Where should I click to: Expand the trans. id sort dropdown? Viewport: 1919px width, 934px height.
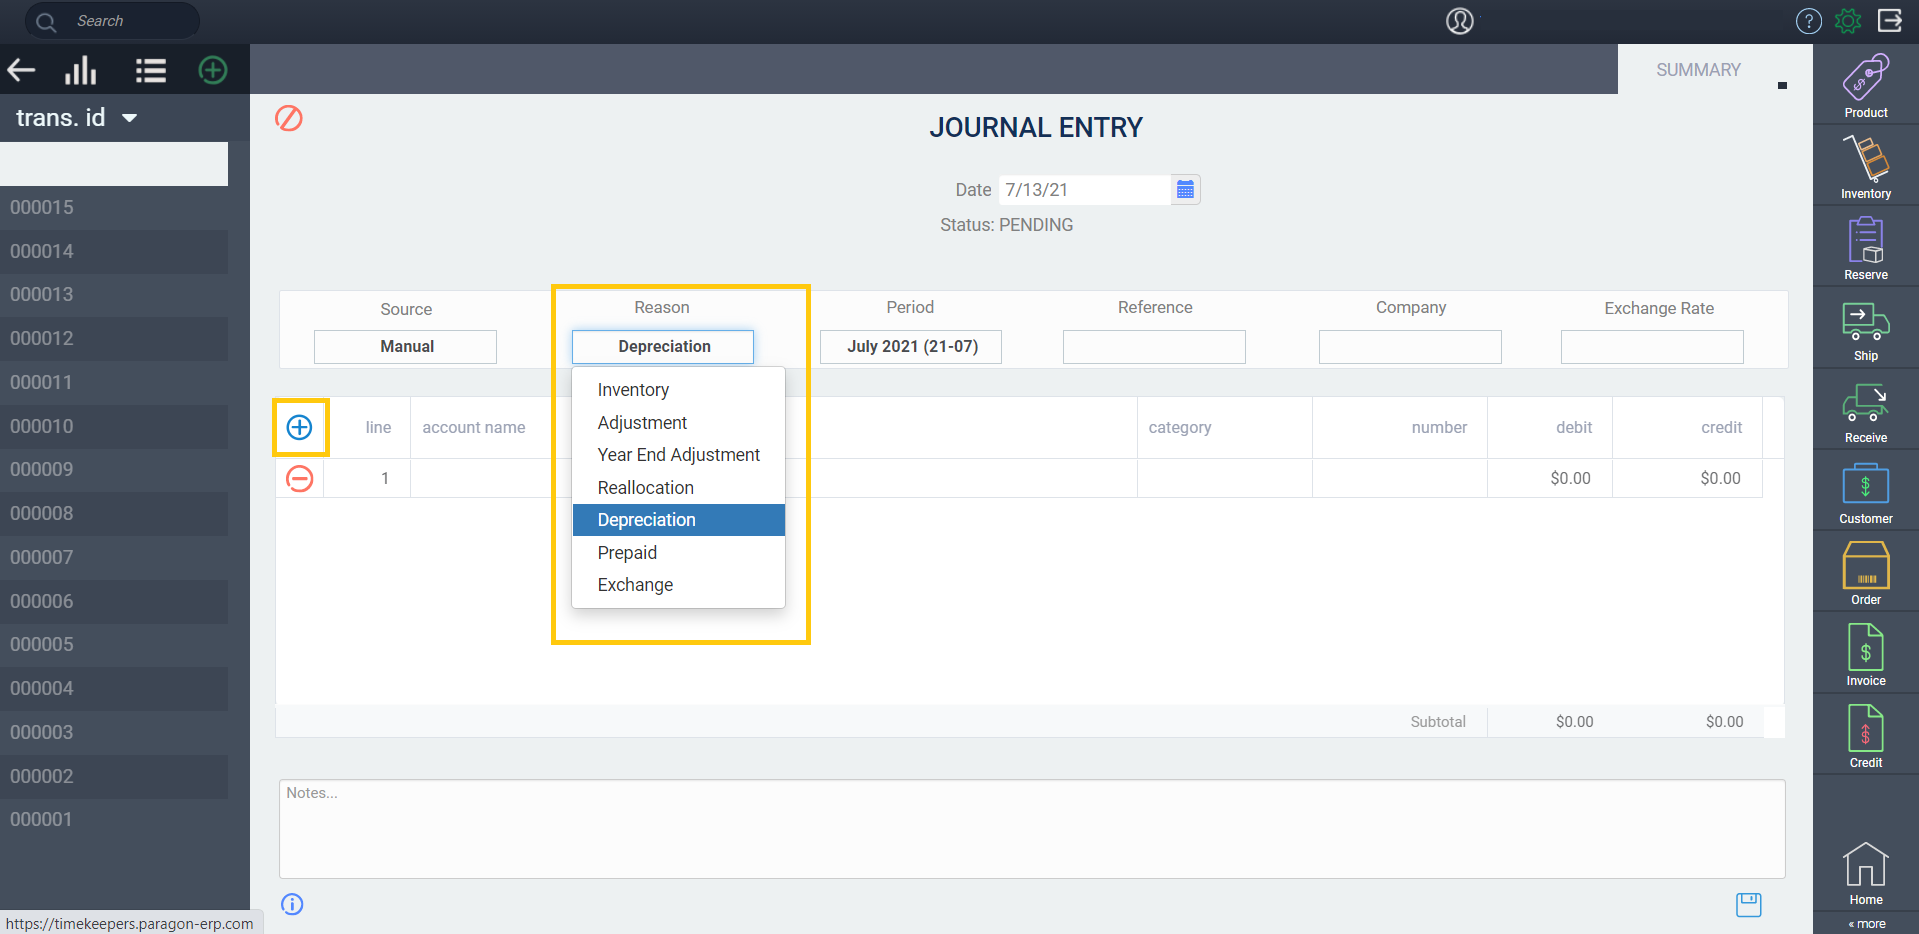pyautogui.click(x=129, y=118)
